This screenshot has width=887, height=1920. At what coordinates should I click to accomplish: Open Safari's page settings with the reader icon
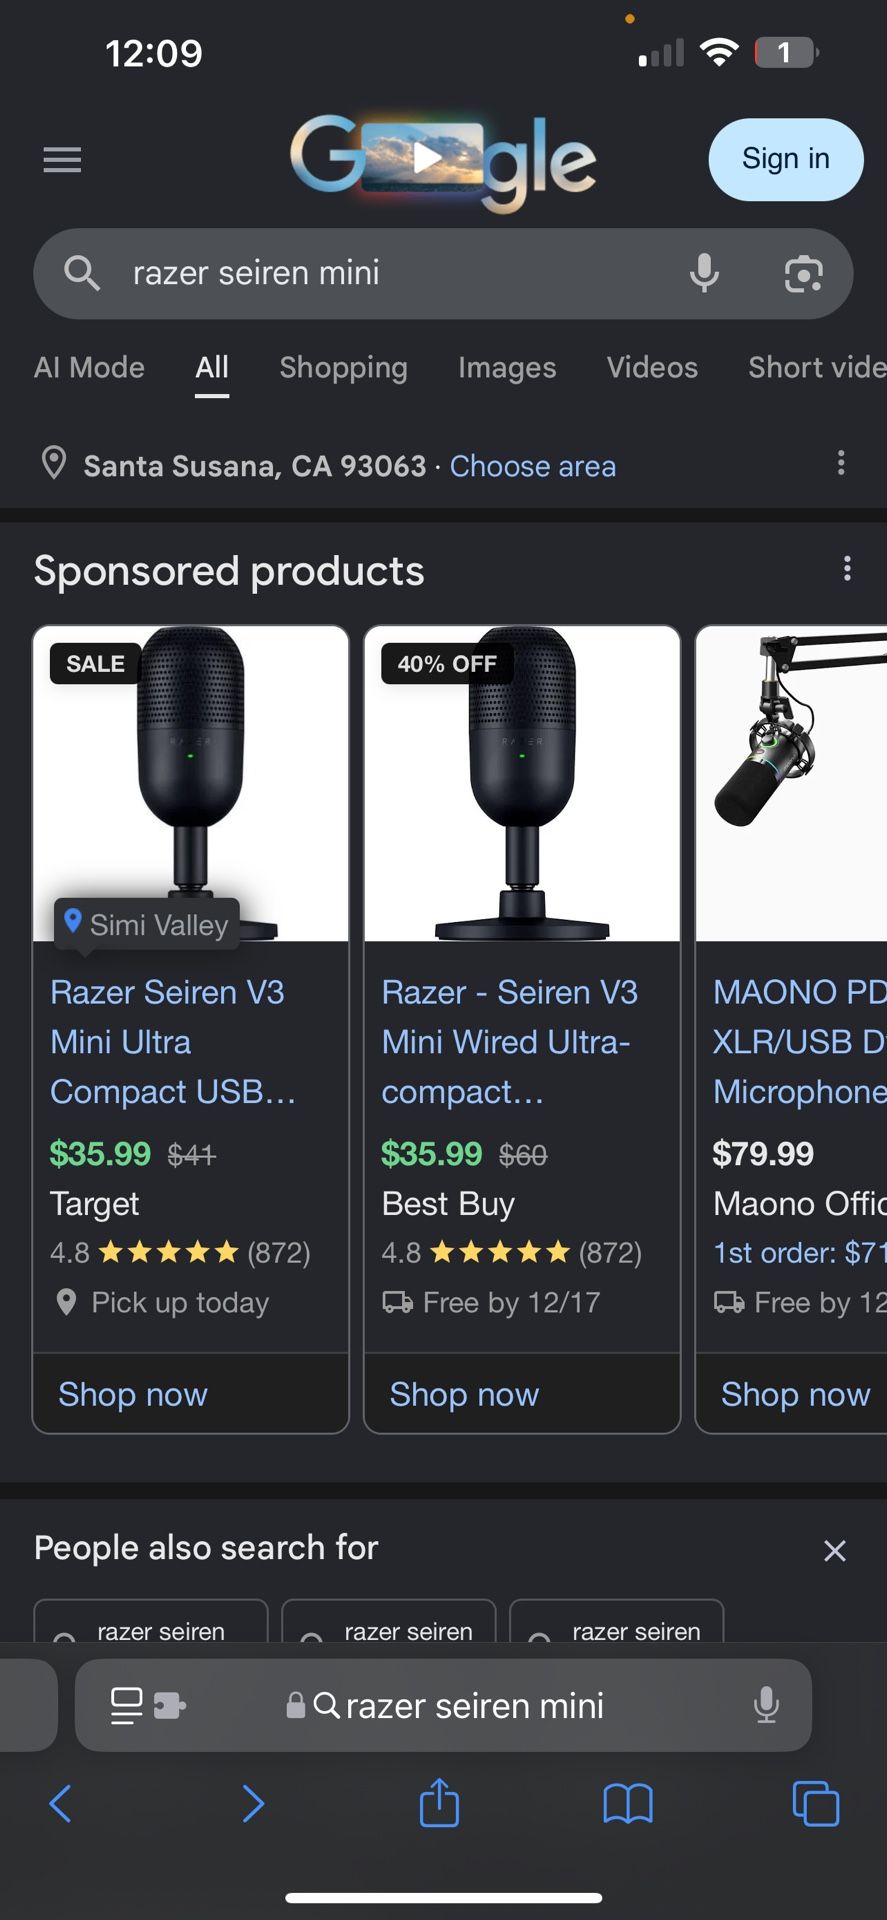(x=126, y=1705)
